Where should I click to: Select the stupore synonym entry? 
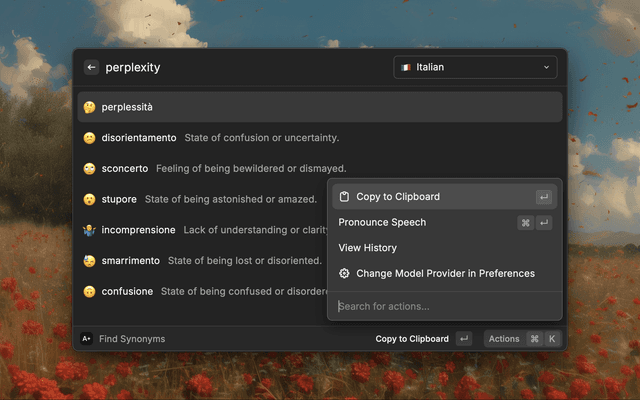119,200
